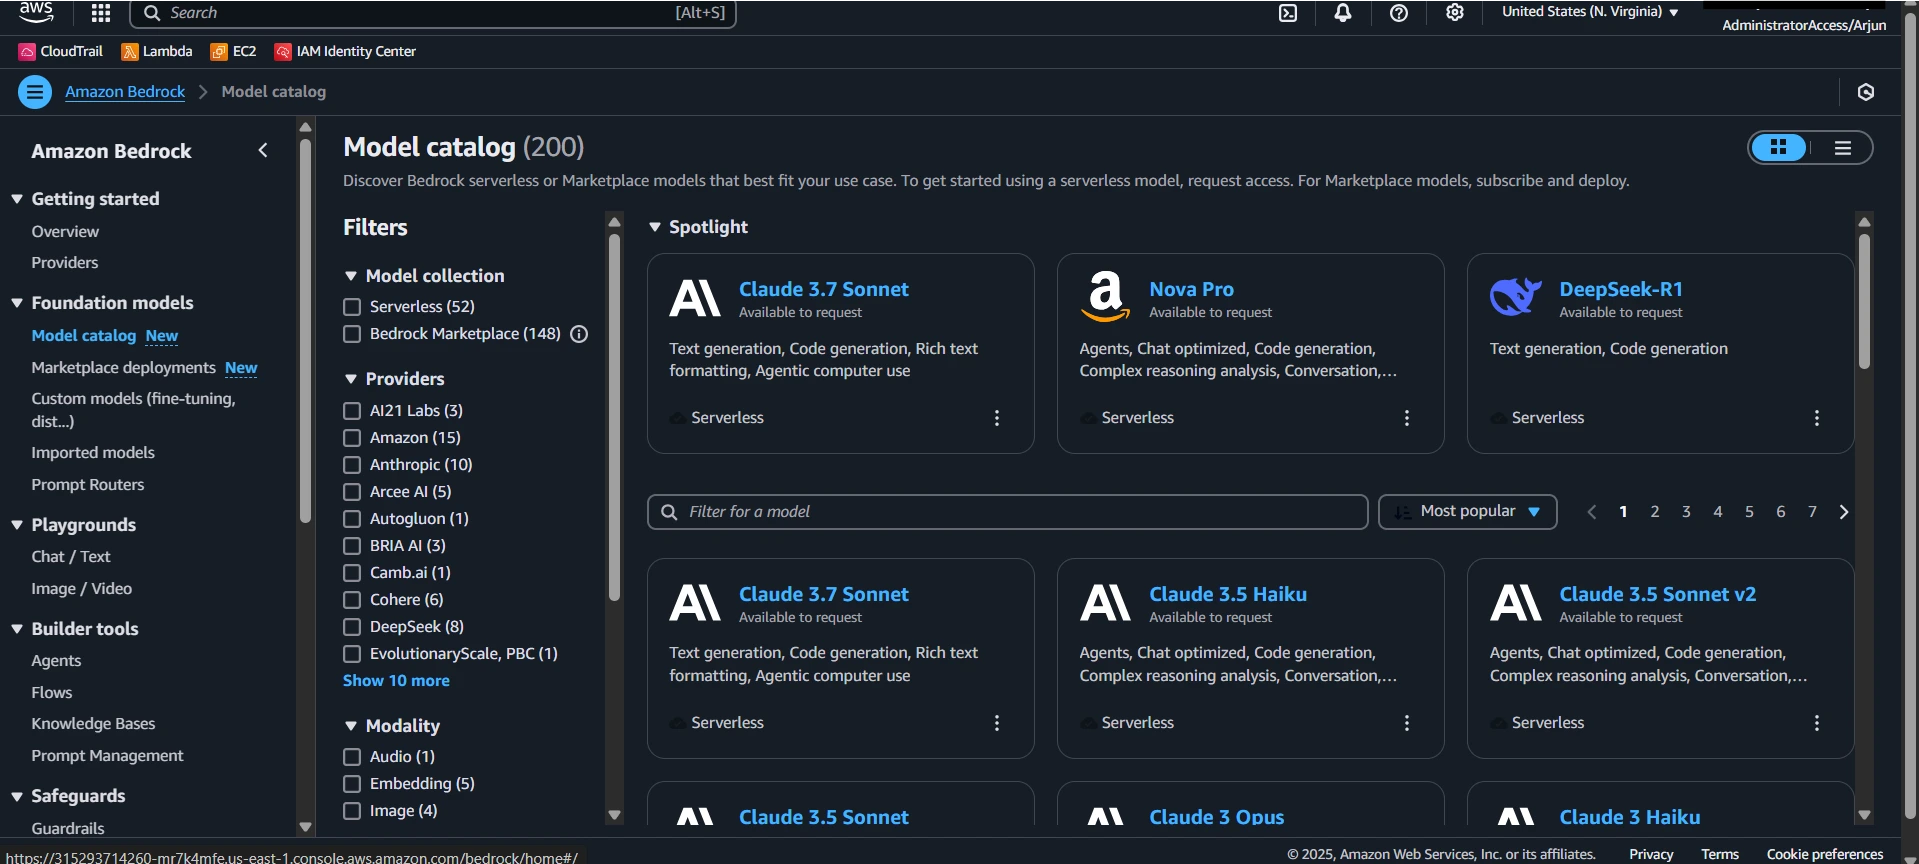Open actions menu on Claude 3.5 Sonnet v2 card
Image resolution: width=1919 pixels, height=864 pixels.
(x=1816, y=723)
